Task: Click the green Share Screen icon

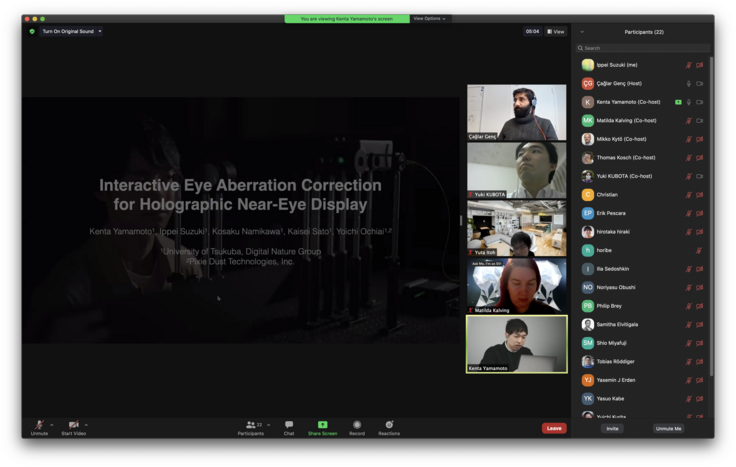Action: click(322, 425)
